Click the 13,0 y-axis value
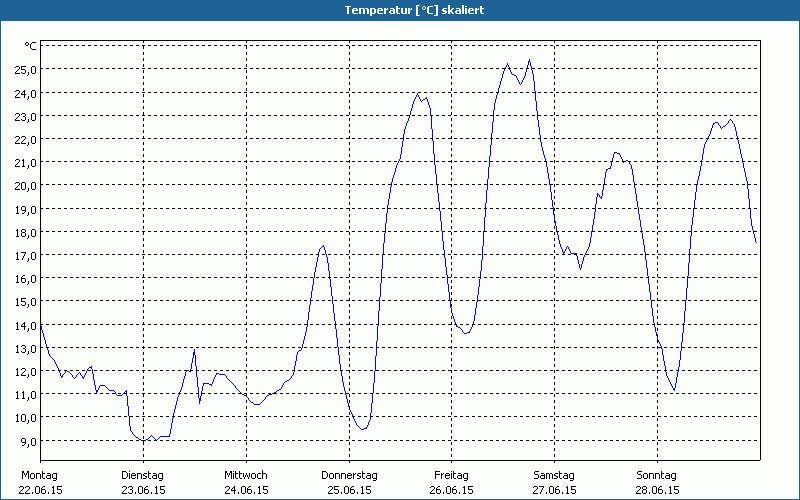800x500 pixels. [26, 348]
